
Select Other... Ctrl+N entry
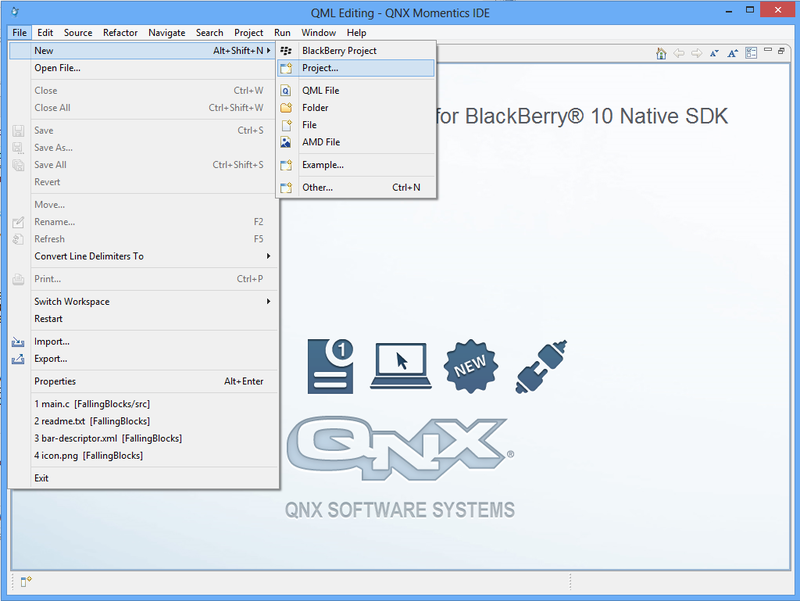(x=356, y=187)
